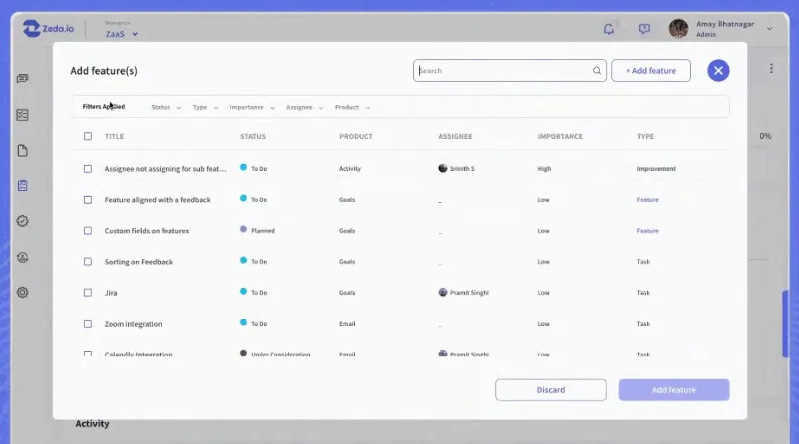This screenshot has height=444, width=799.
Task: Click 'Activity' product cell in first row
Action: coord(350,169)
